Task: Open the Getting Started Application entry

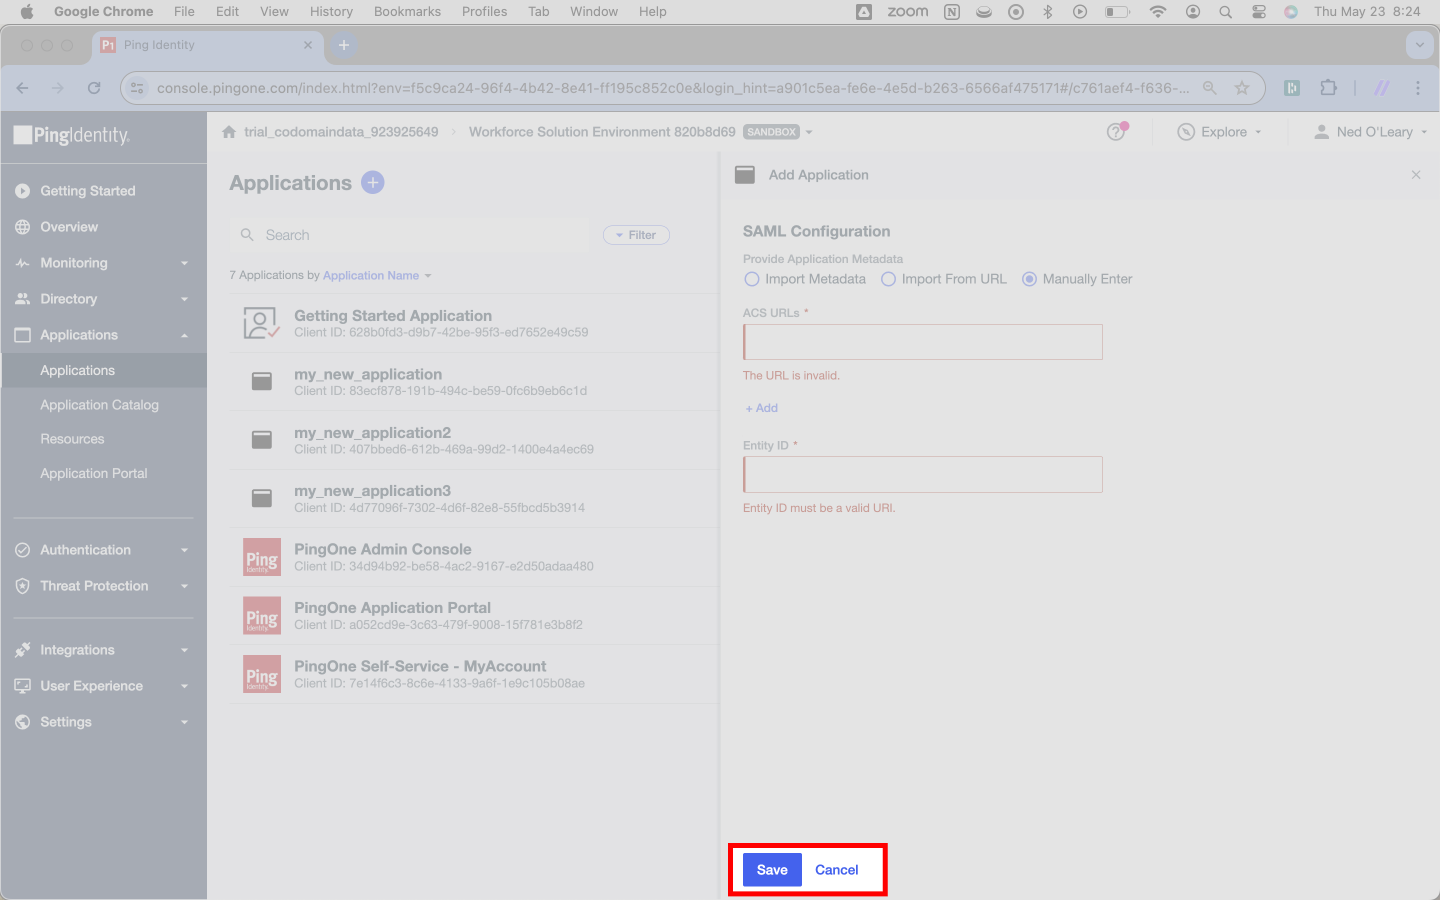Action: [x=392, y=316]
